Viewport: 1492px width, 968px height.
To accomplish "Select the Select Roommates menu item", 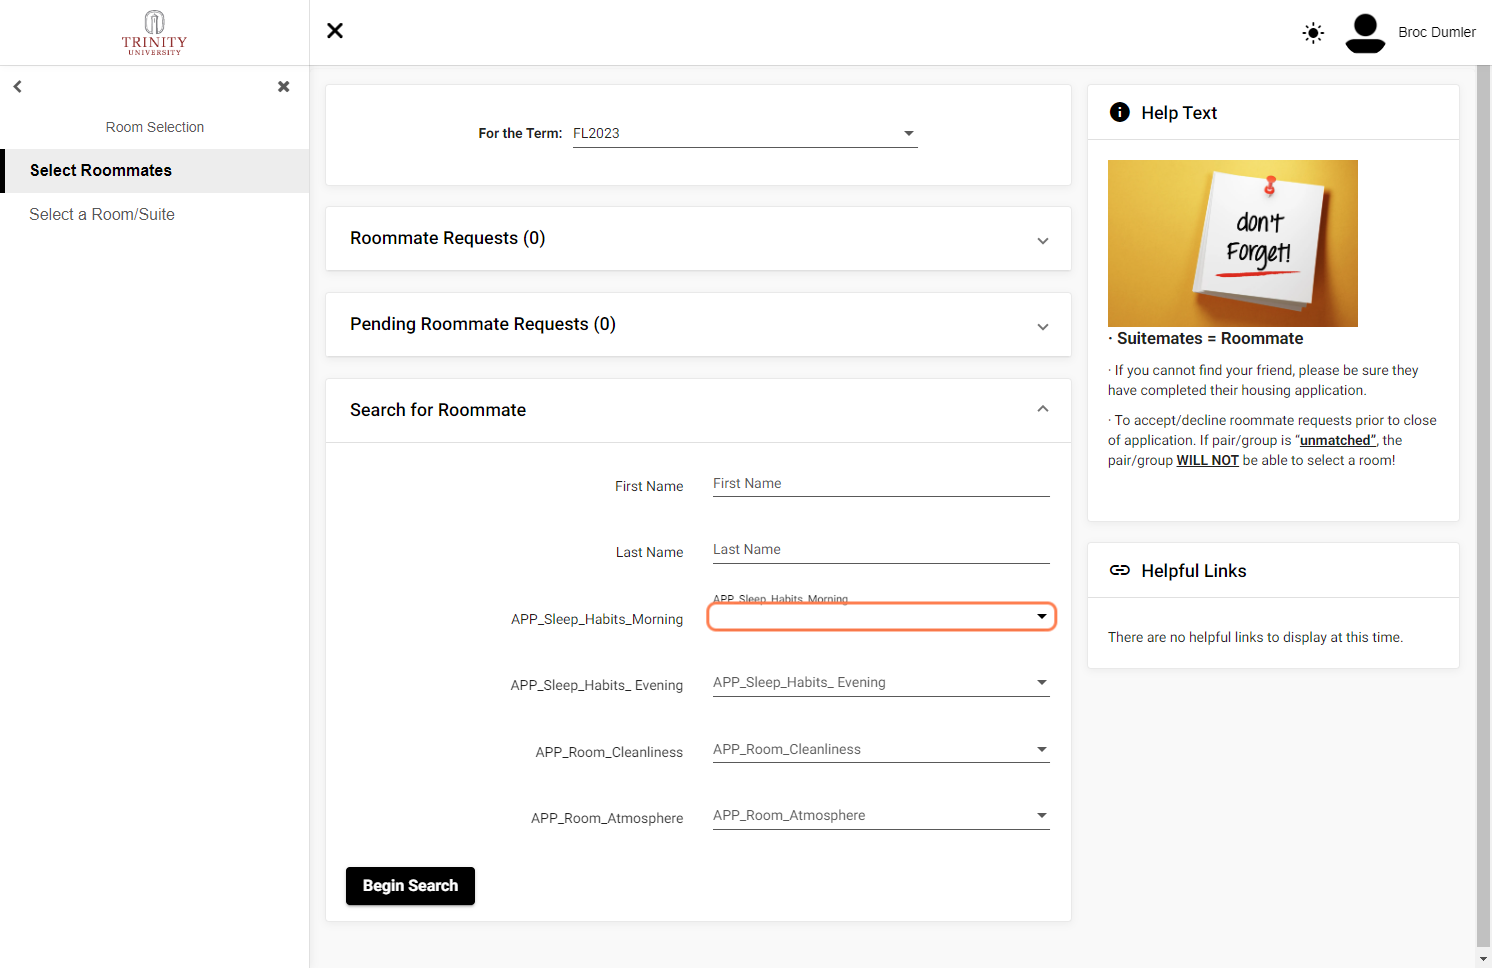I will [x=155, y=171].
